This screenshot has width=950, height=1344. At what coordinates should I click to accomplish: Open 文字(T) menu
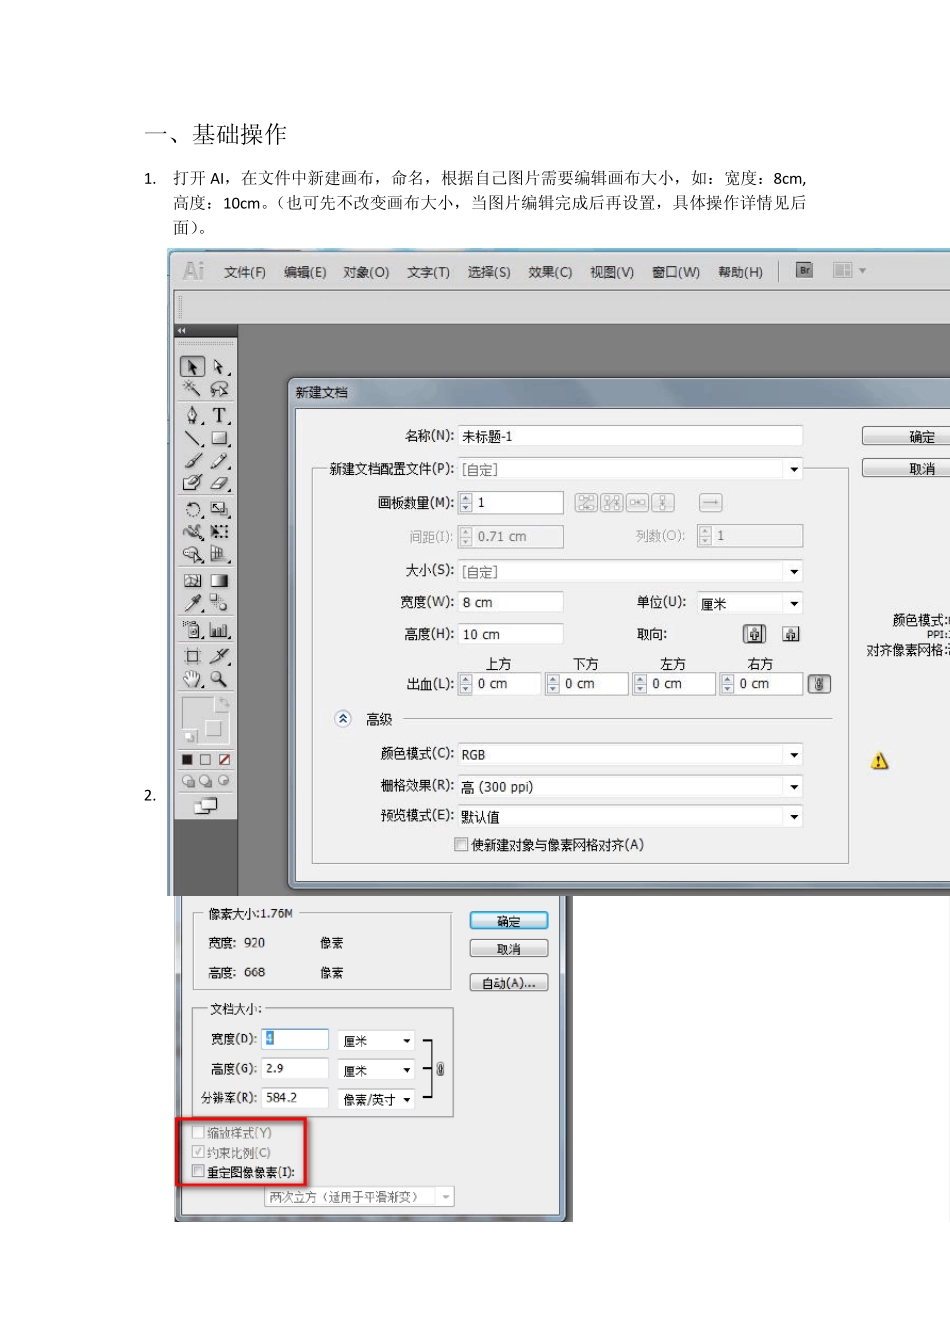(x=428, y=272)
